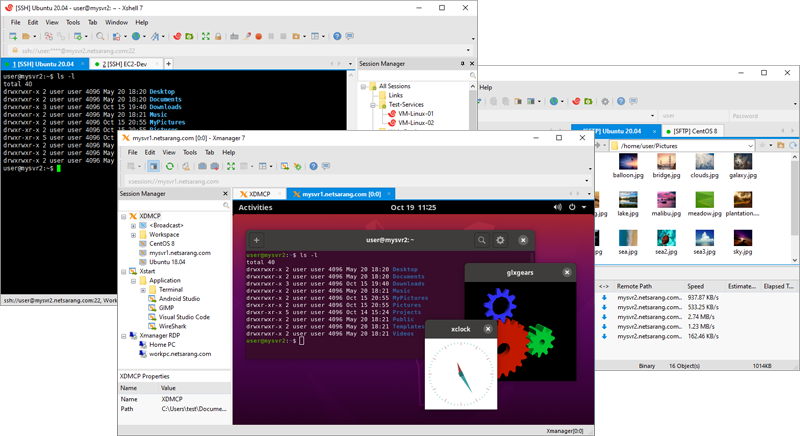The width and height of the screenshot is (800, 436).
Task: Click the Open folder icon in Xshell toolbar
Action: tap(26, 36)
